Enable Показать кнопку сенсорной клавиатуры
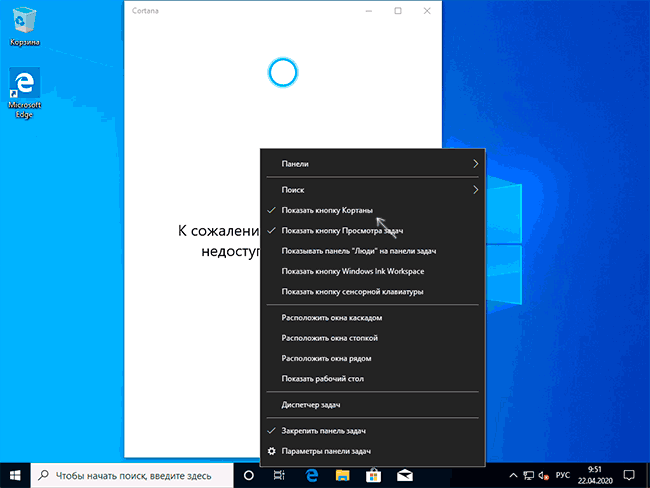The height and width of the screenshot is (488, 650). pos(372,291)
